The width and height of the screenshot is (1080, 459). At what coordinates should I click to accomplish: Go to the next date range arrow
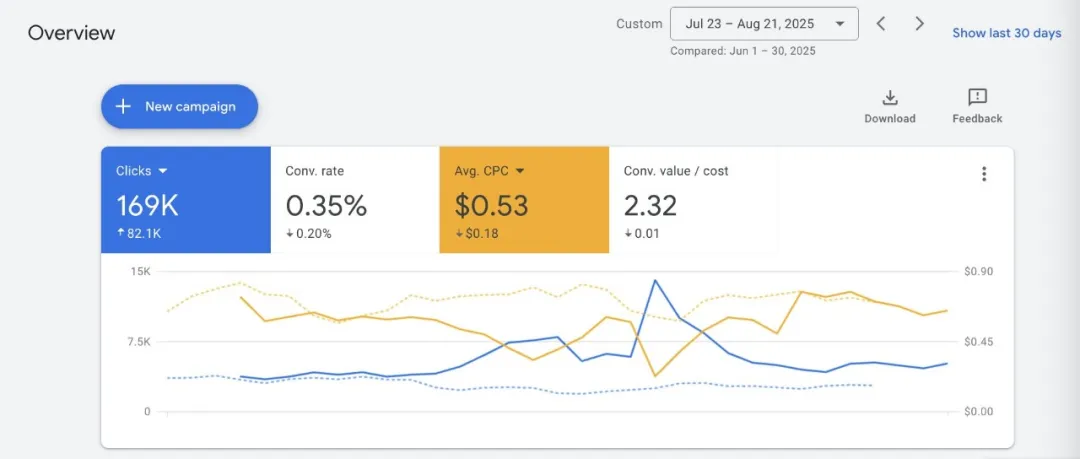point(919,24)
